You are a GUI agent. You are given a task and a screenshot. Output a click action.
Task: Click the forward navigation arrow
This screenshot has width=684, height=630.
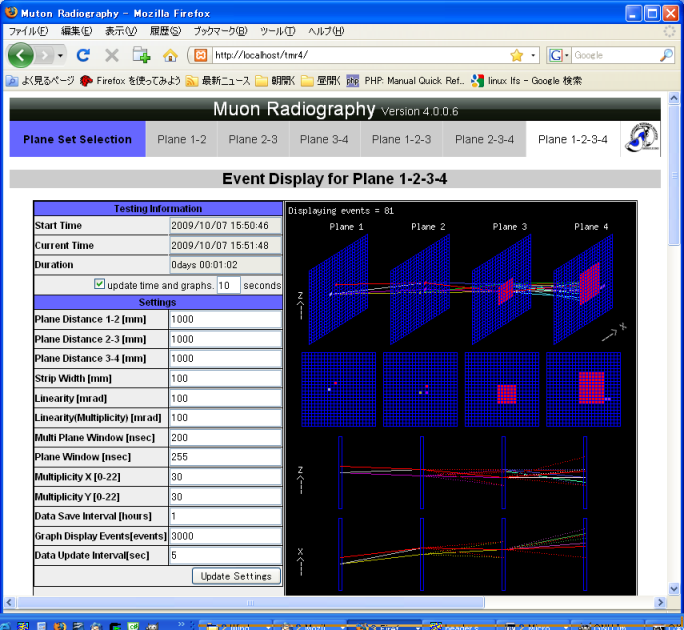[44, 55]
